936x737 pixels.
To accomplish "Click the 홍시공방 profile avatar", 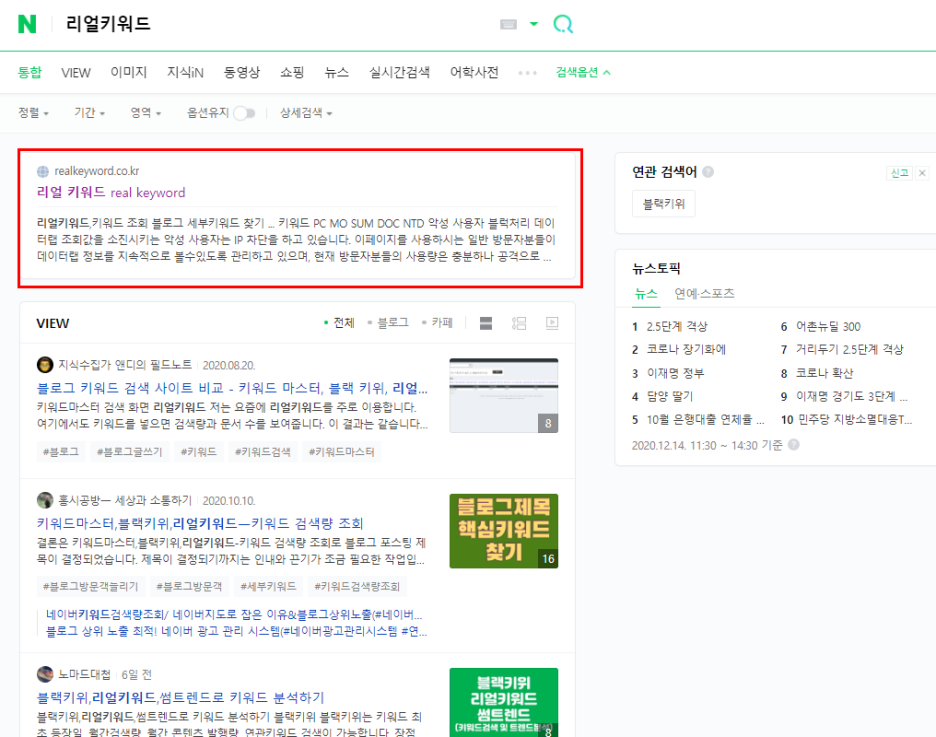I will coord(45,500).
